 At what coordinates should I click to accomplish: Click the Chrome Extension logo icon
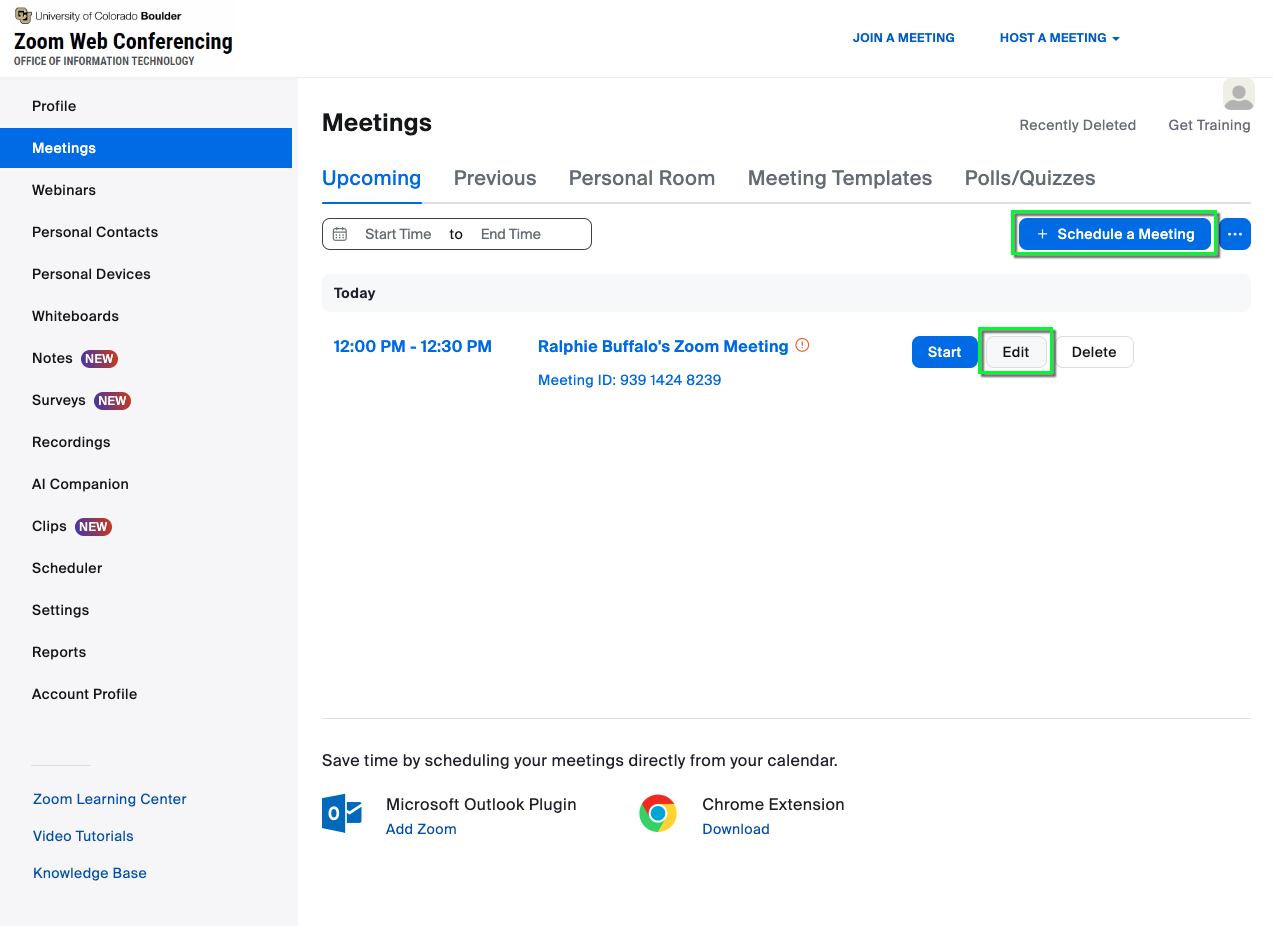click(x=658, y=814)
